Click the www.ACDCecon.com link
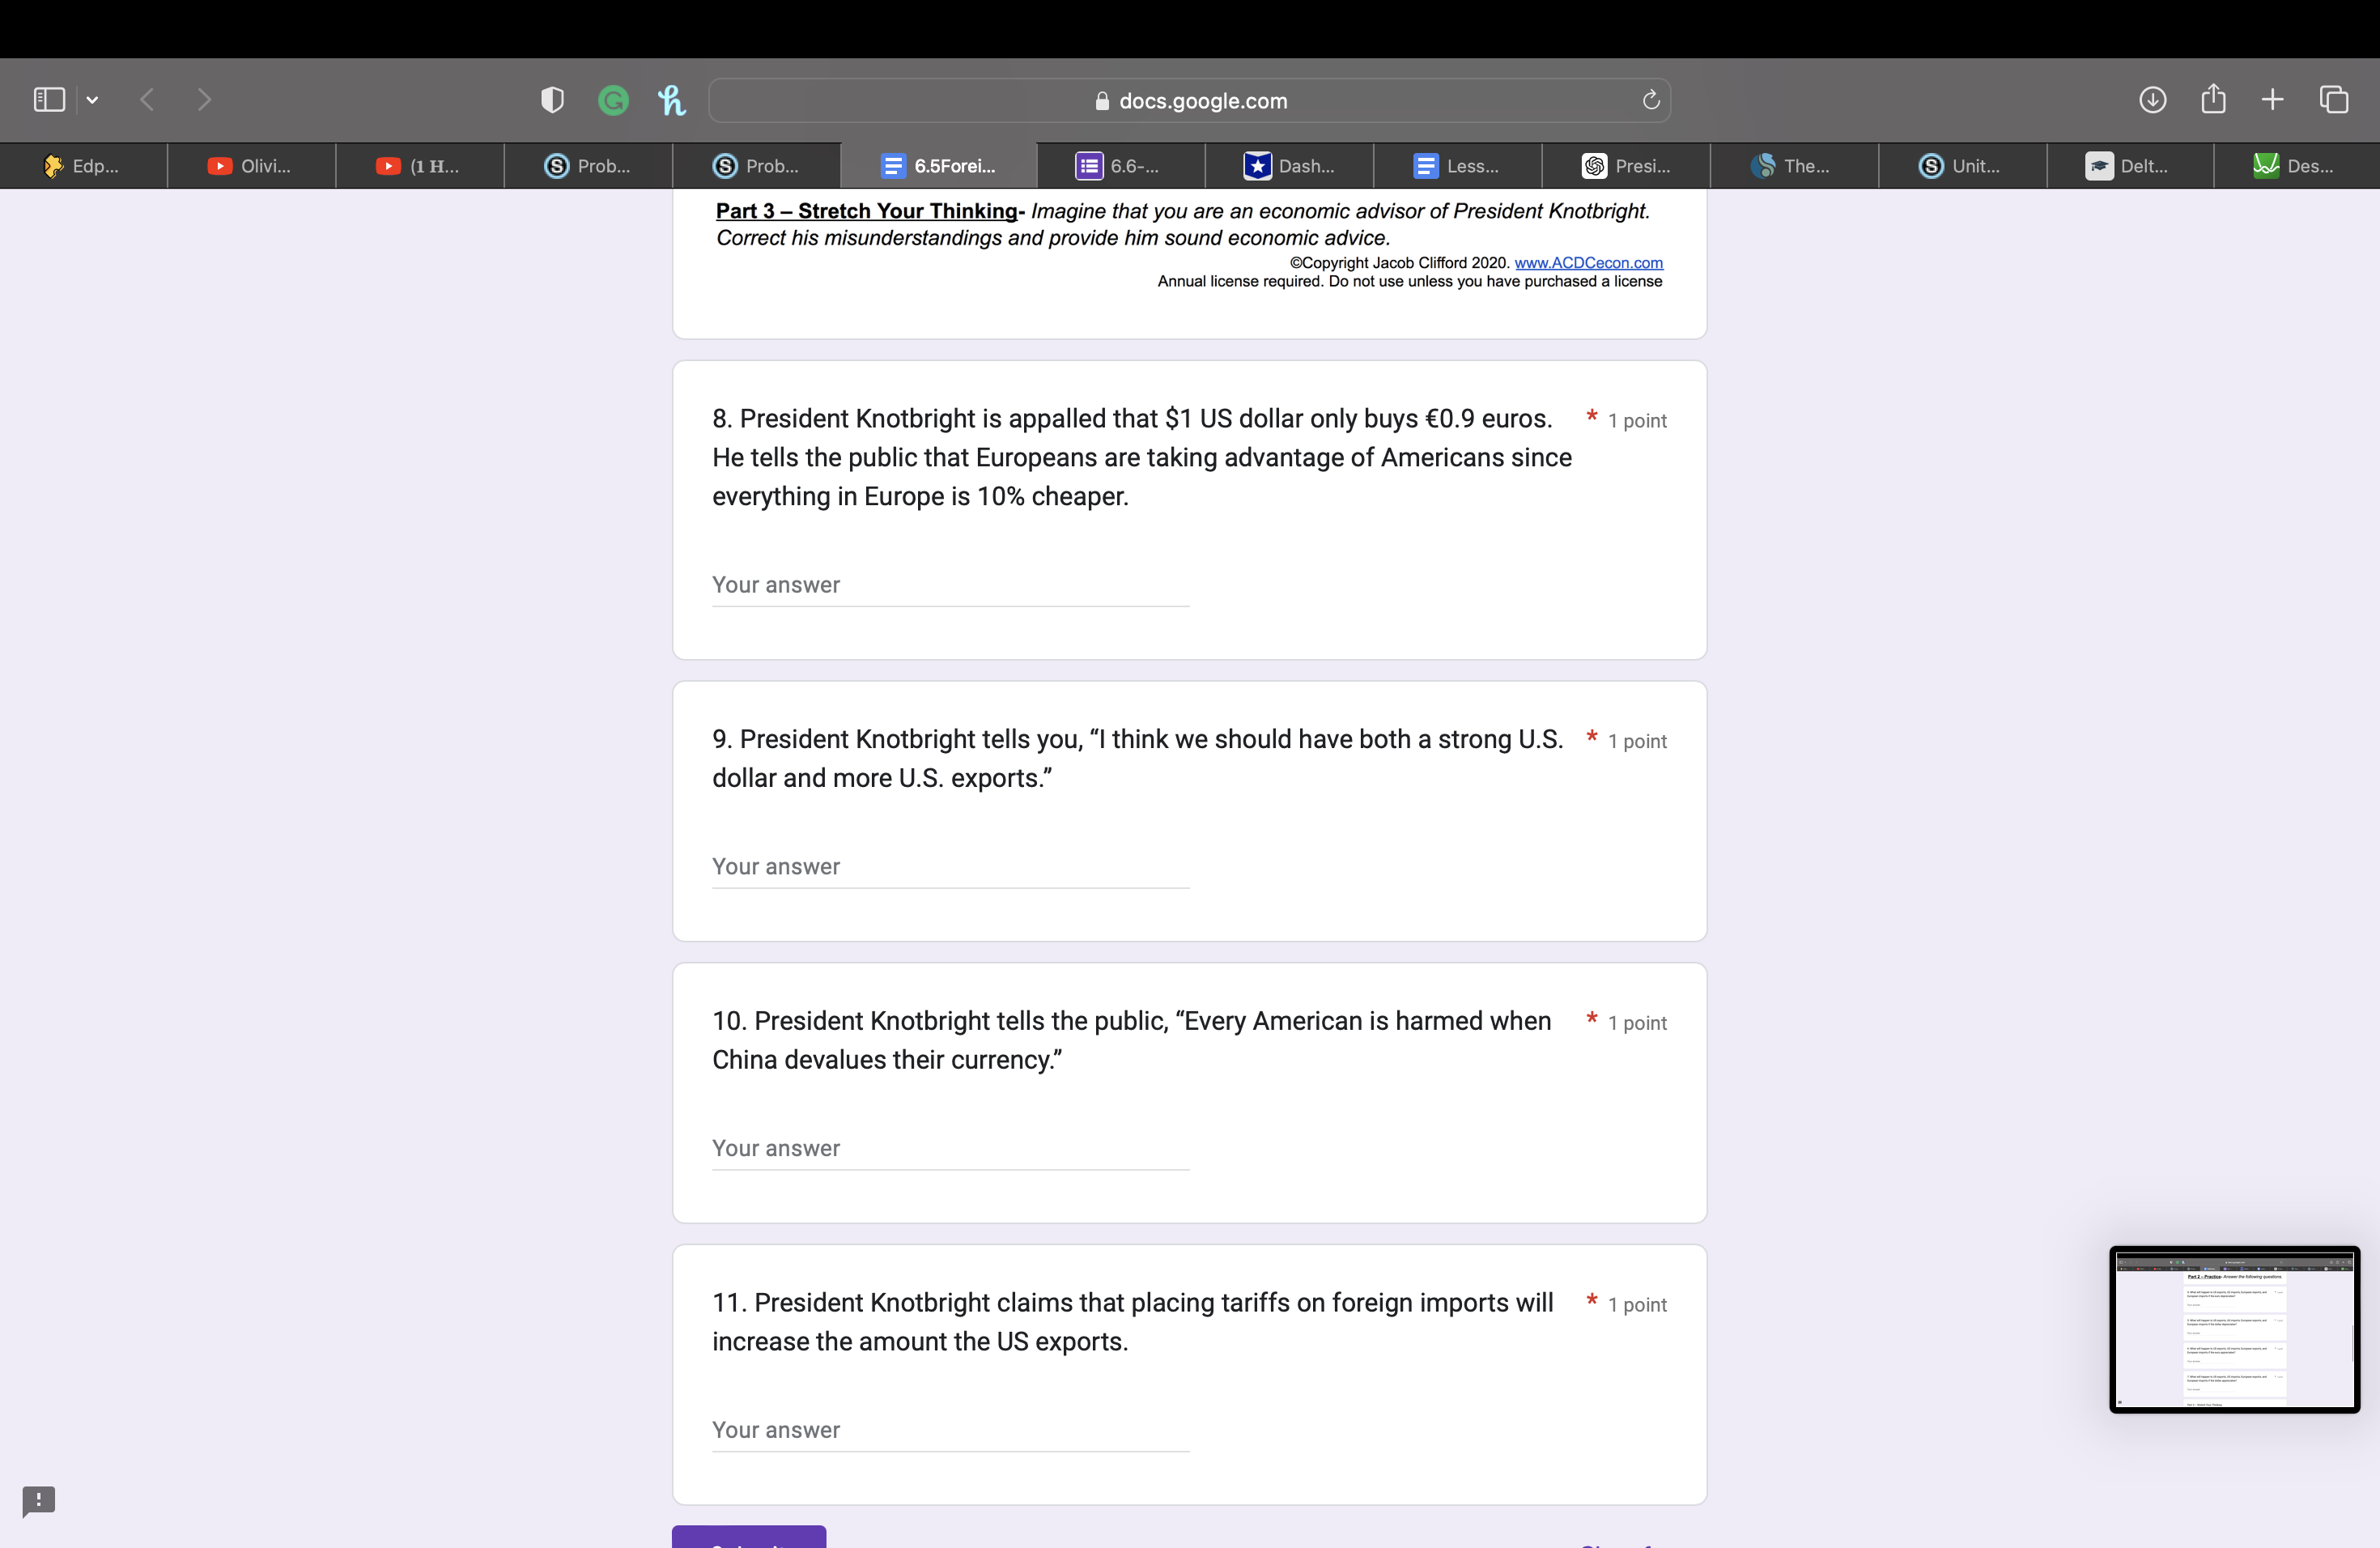 (1588, 263)
